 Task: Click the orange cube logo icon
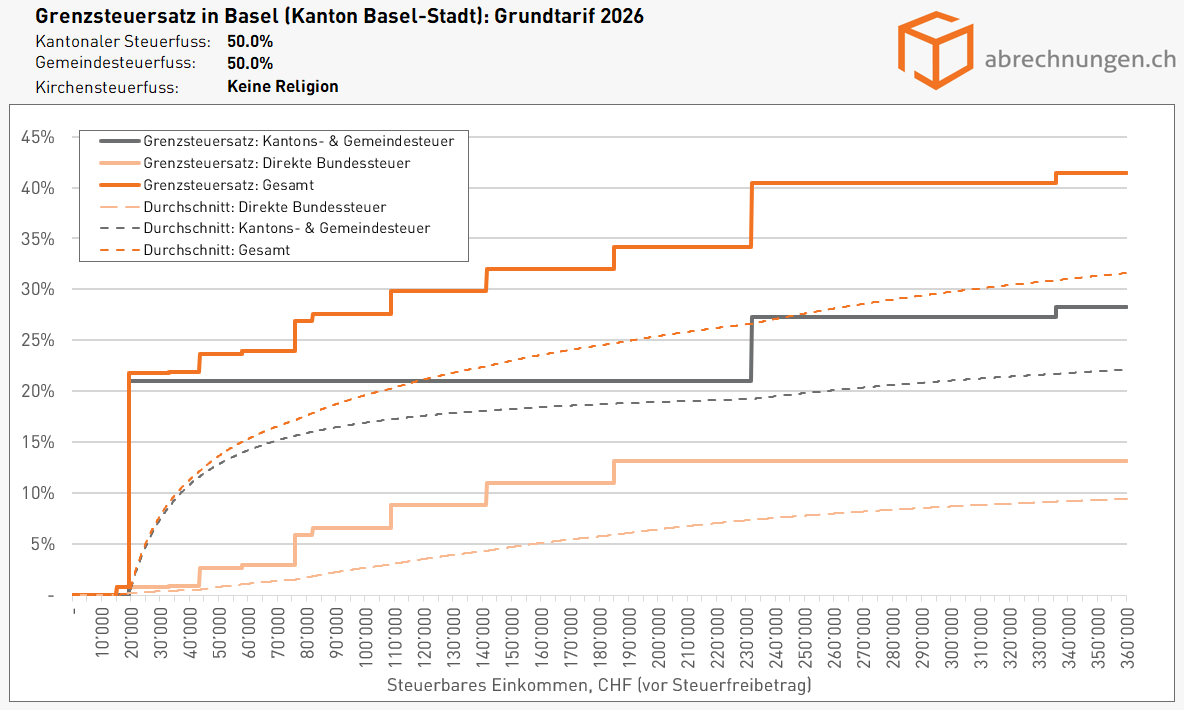(x=935, y=51)
